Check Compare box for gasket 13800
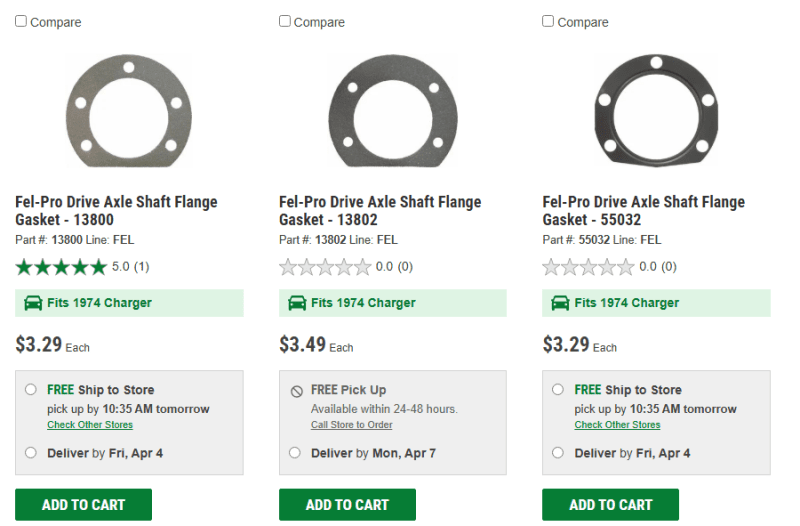This screenshot has width=800, height=526. point(21,21)
